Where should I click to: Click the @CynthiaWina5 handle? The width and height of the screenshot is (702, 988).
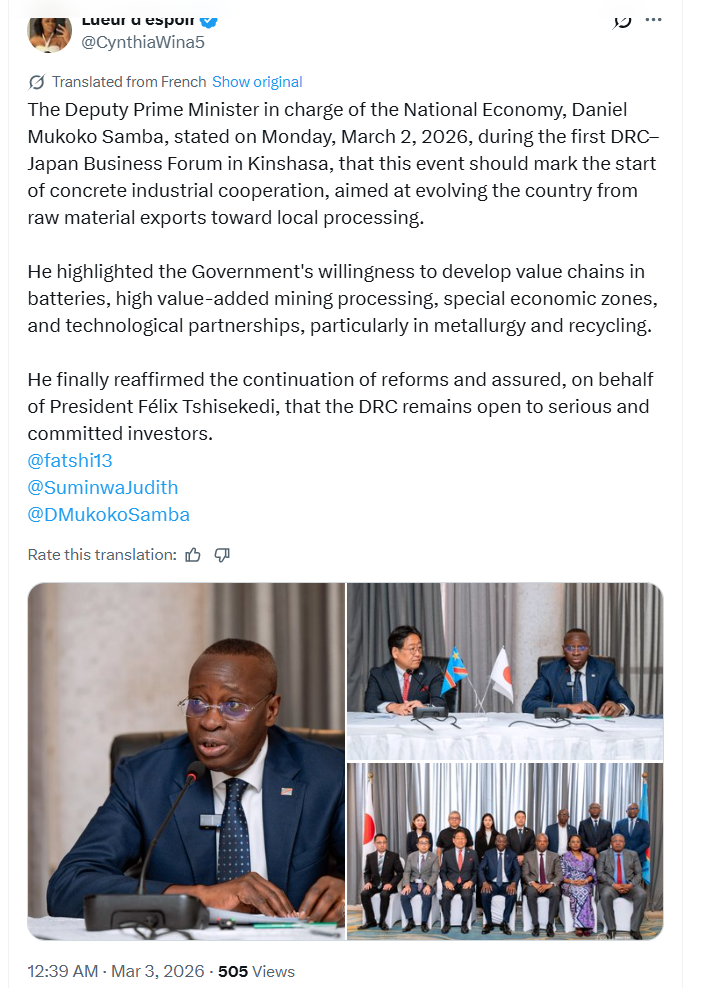click(x=143, y=42)
